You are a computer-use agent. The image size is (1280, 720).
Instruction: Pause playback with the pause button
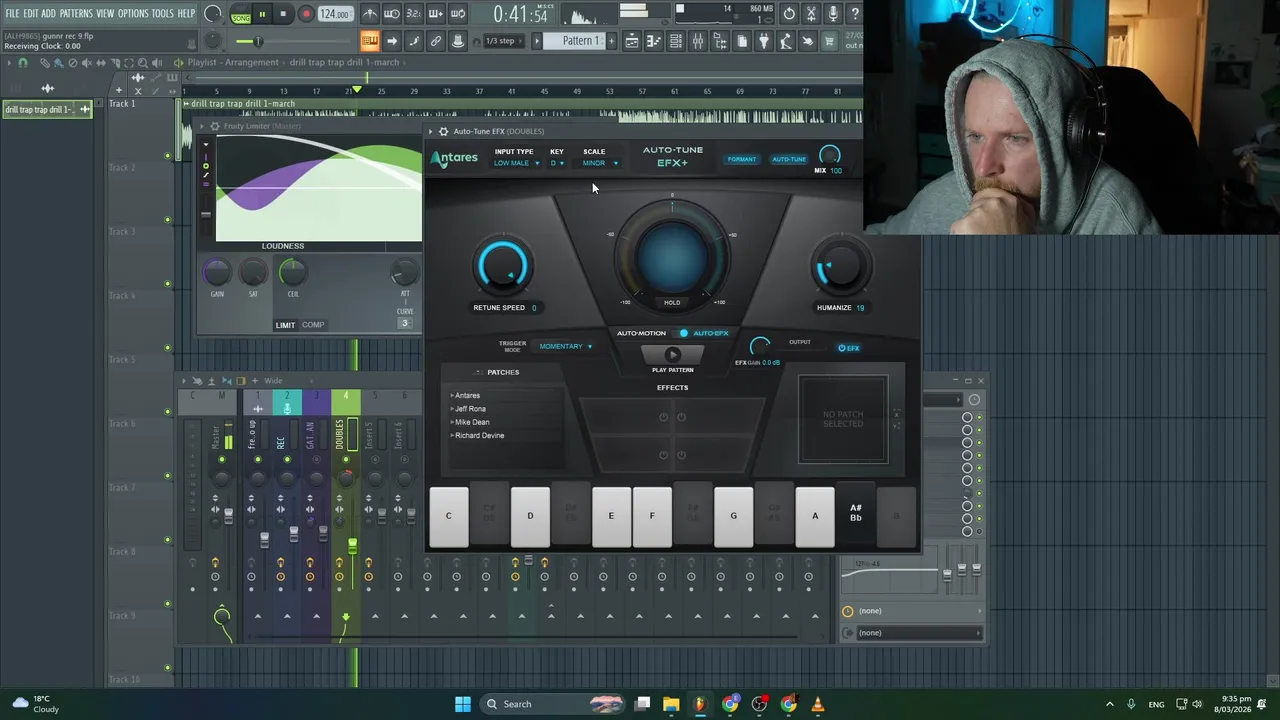tap(262, 15)
